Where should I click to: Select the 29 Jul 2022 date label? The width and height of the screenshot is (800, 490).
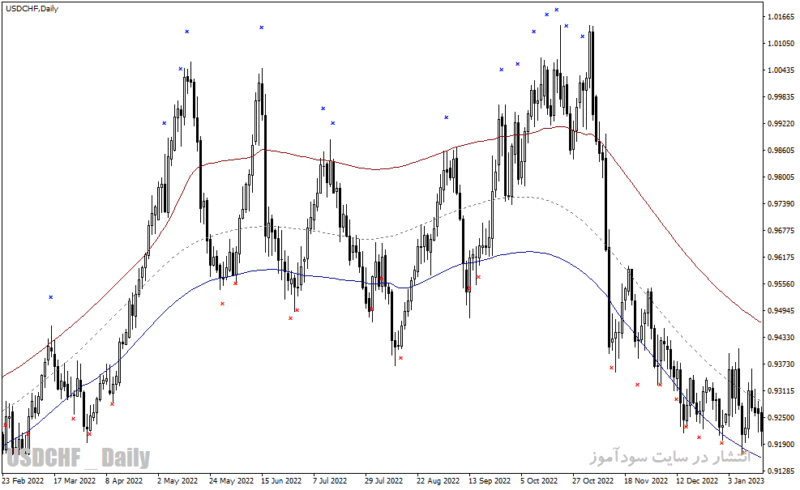point(383,481)
